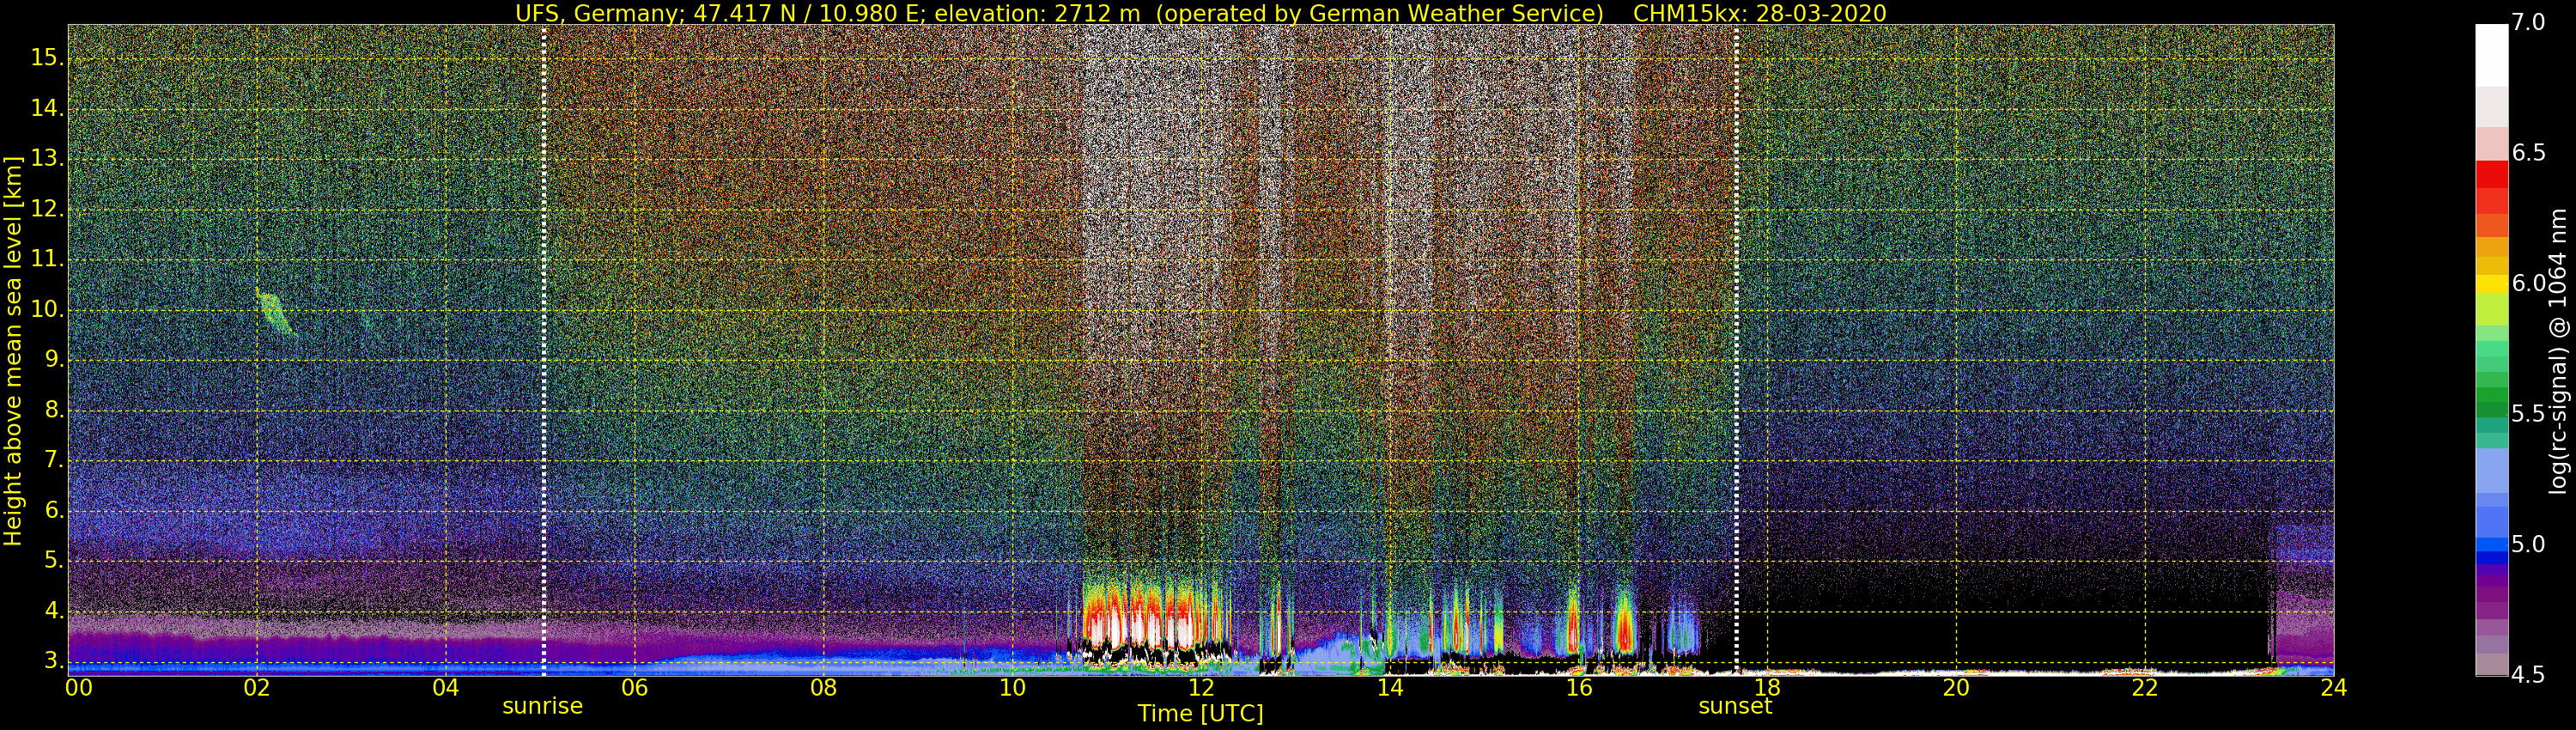Image resolution: width=2576 pixels, height=730 pixels.
Task: Pick the red segment of the colorbar
Action: coord(2491,175)
